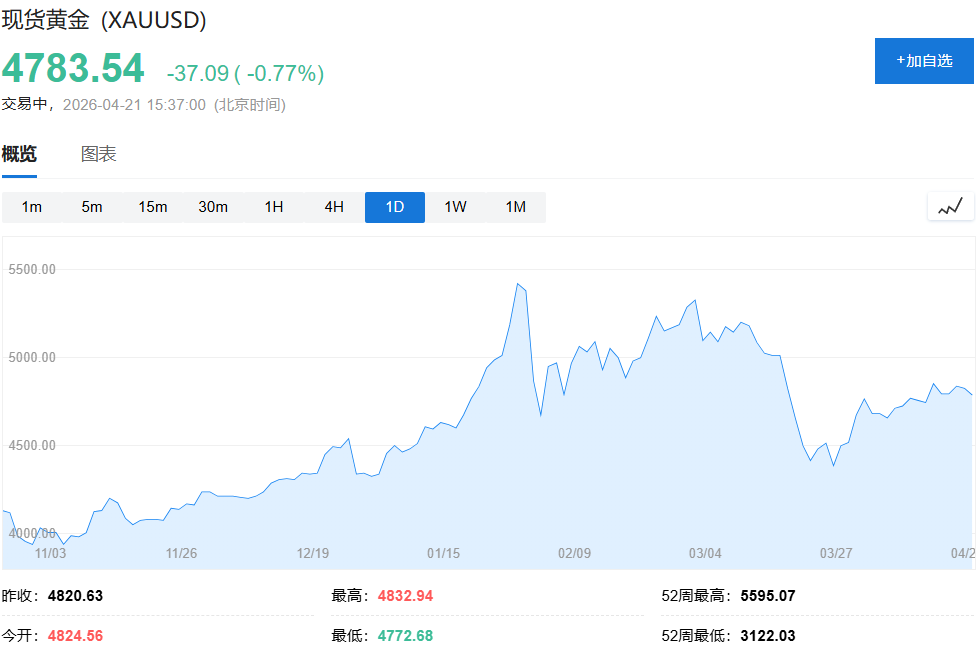Select the 5m timeframe
The image size is (976, 649).
pos(91,207)
